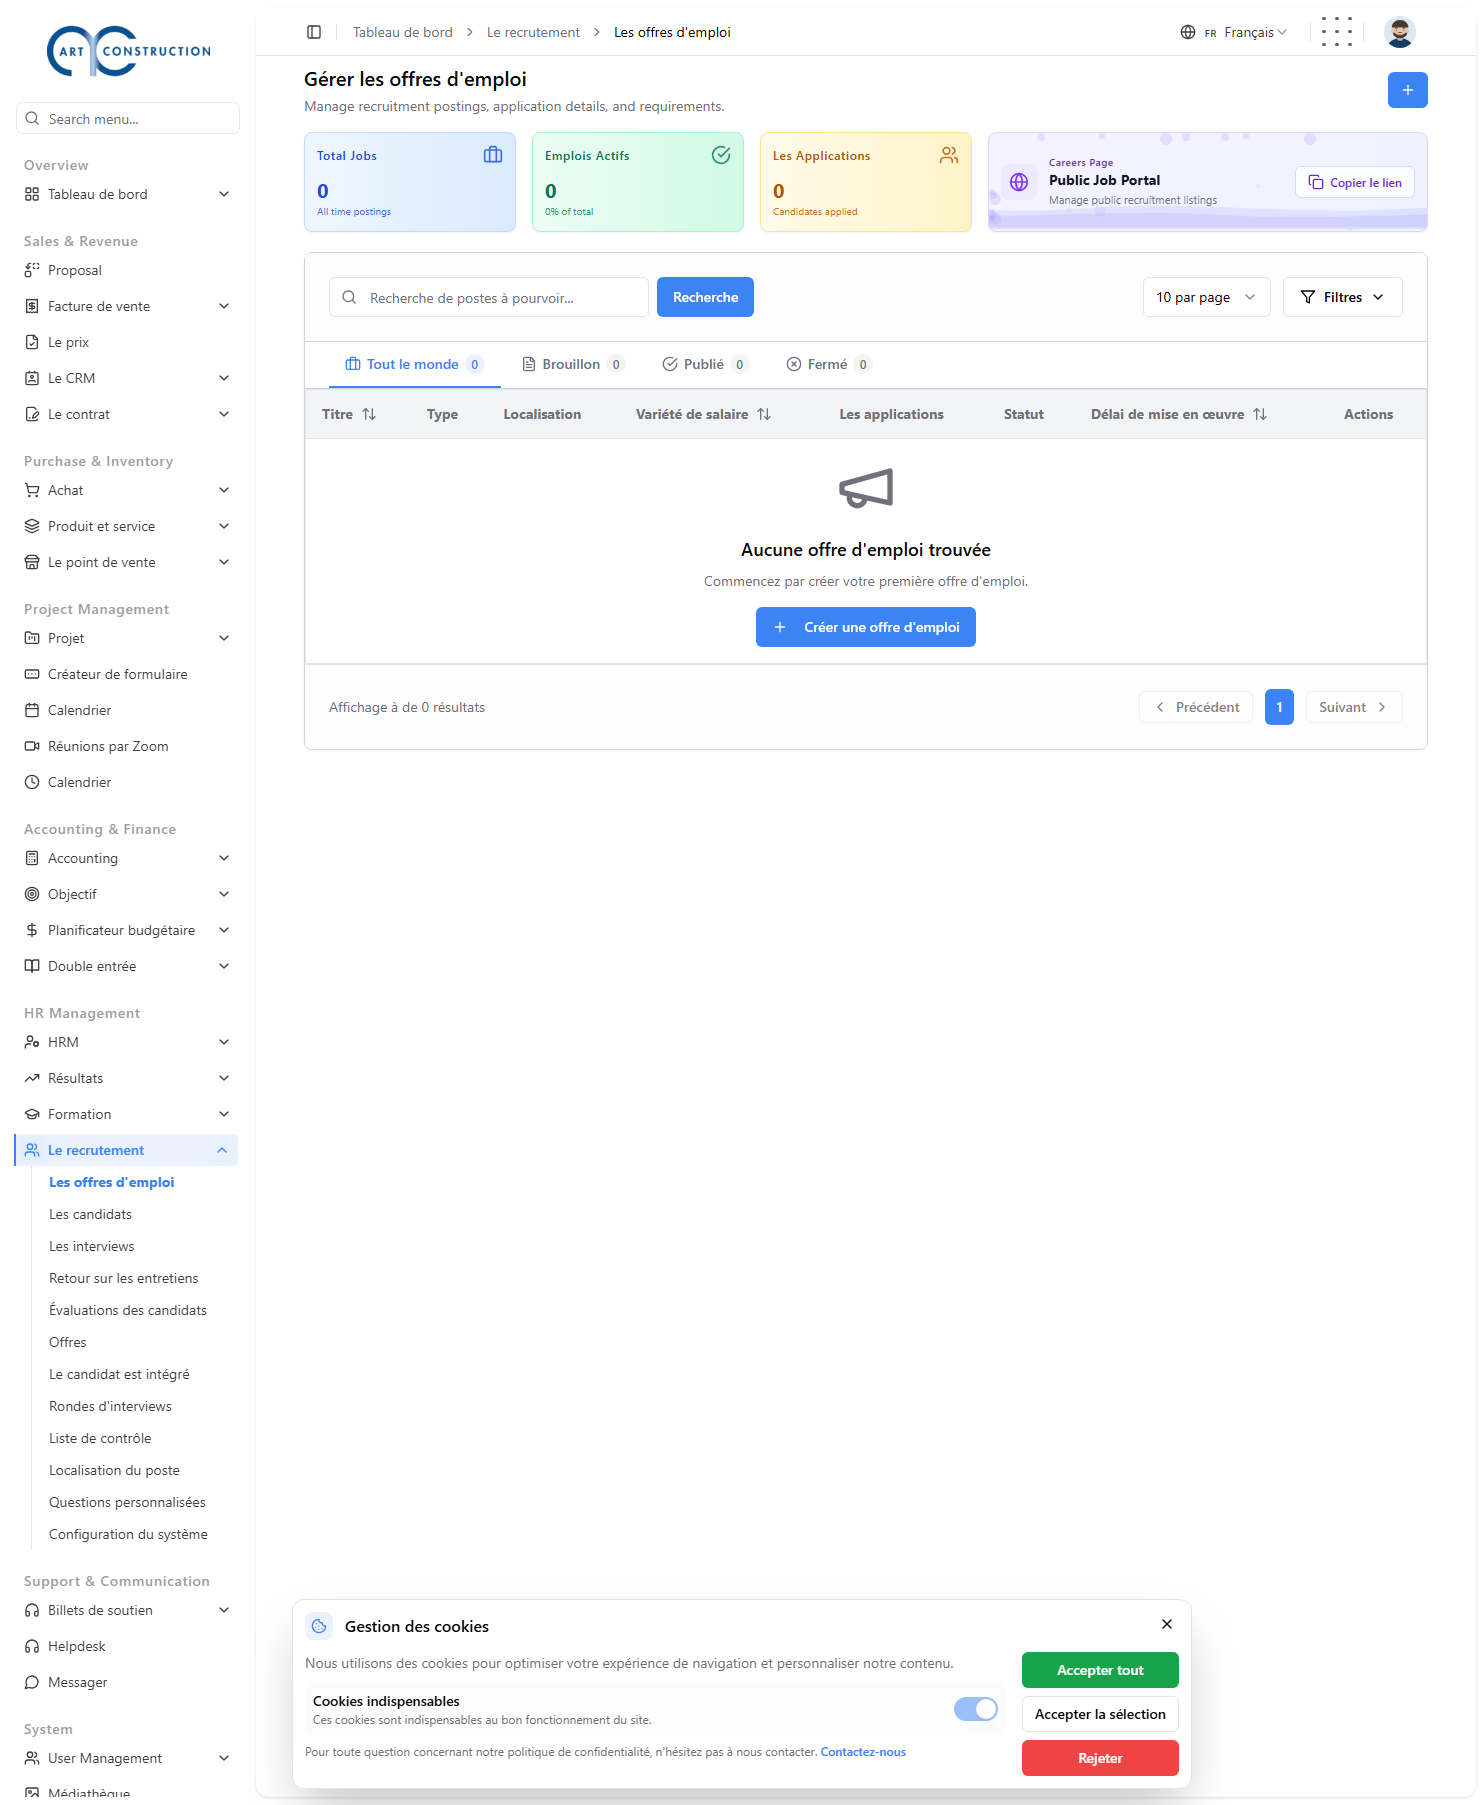The image size is (1484, 1805).
Task: Toggle the sidebar panel icon
Action: coord(314,32)
